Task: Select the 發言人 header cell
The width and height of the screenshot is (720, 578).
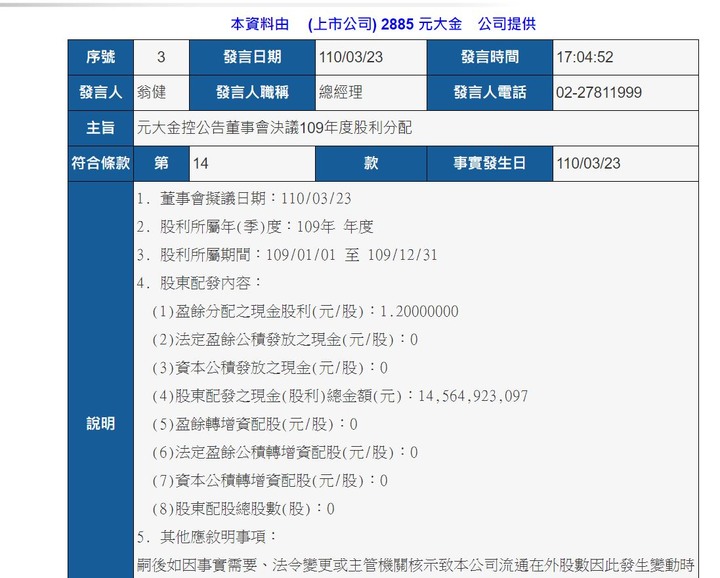Action: pyautogui.click(x=101, y=93)
